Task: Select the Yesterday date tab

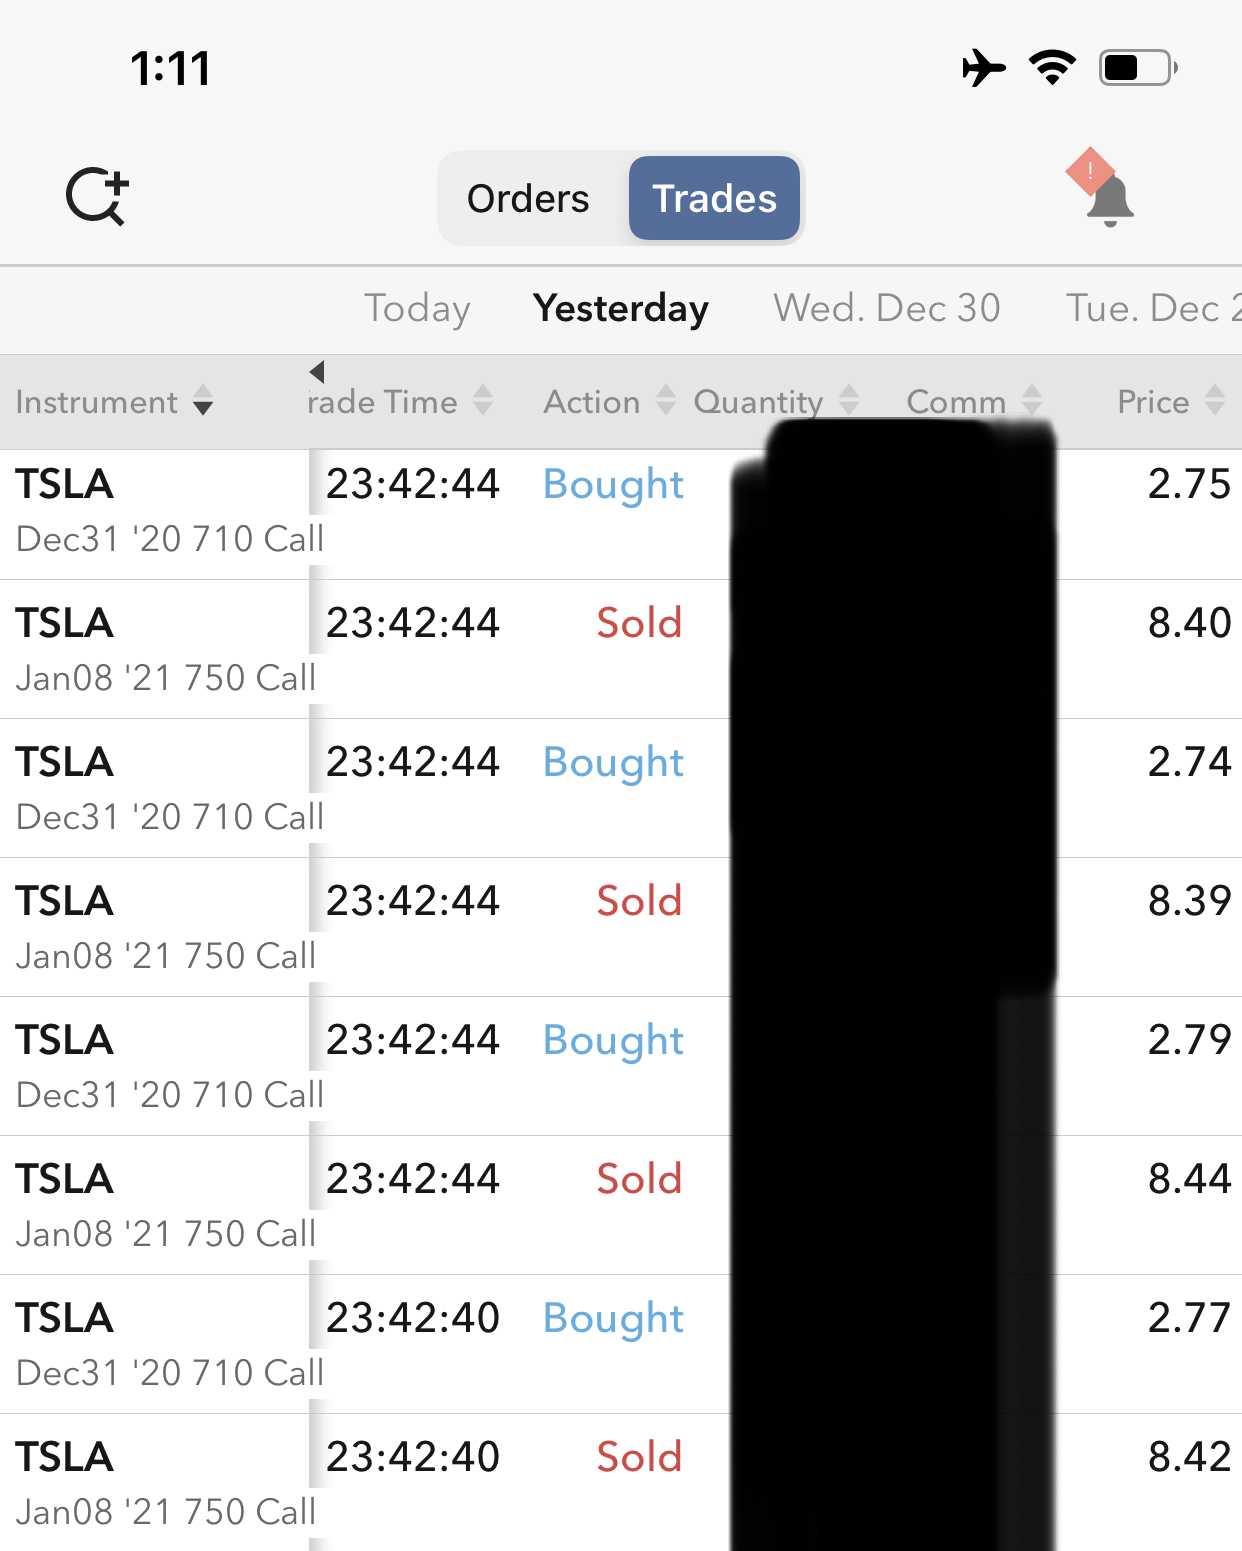Action: tap(620, 308)
